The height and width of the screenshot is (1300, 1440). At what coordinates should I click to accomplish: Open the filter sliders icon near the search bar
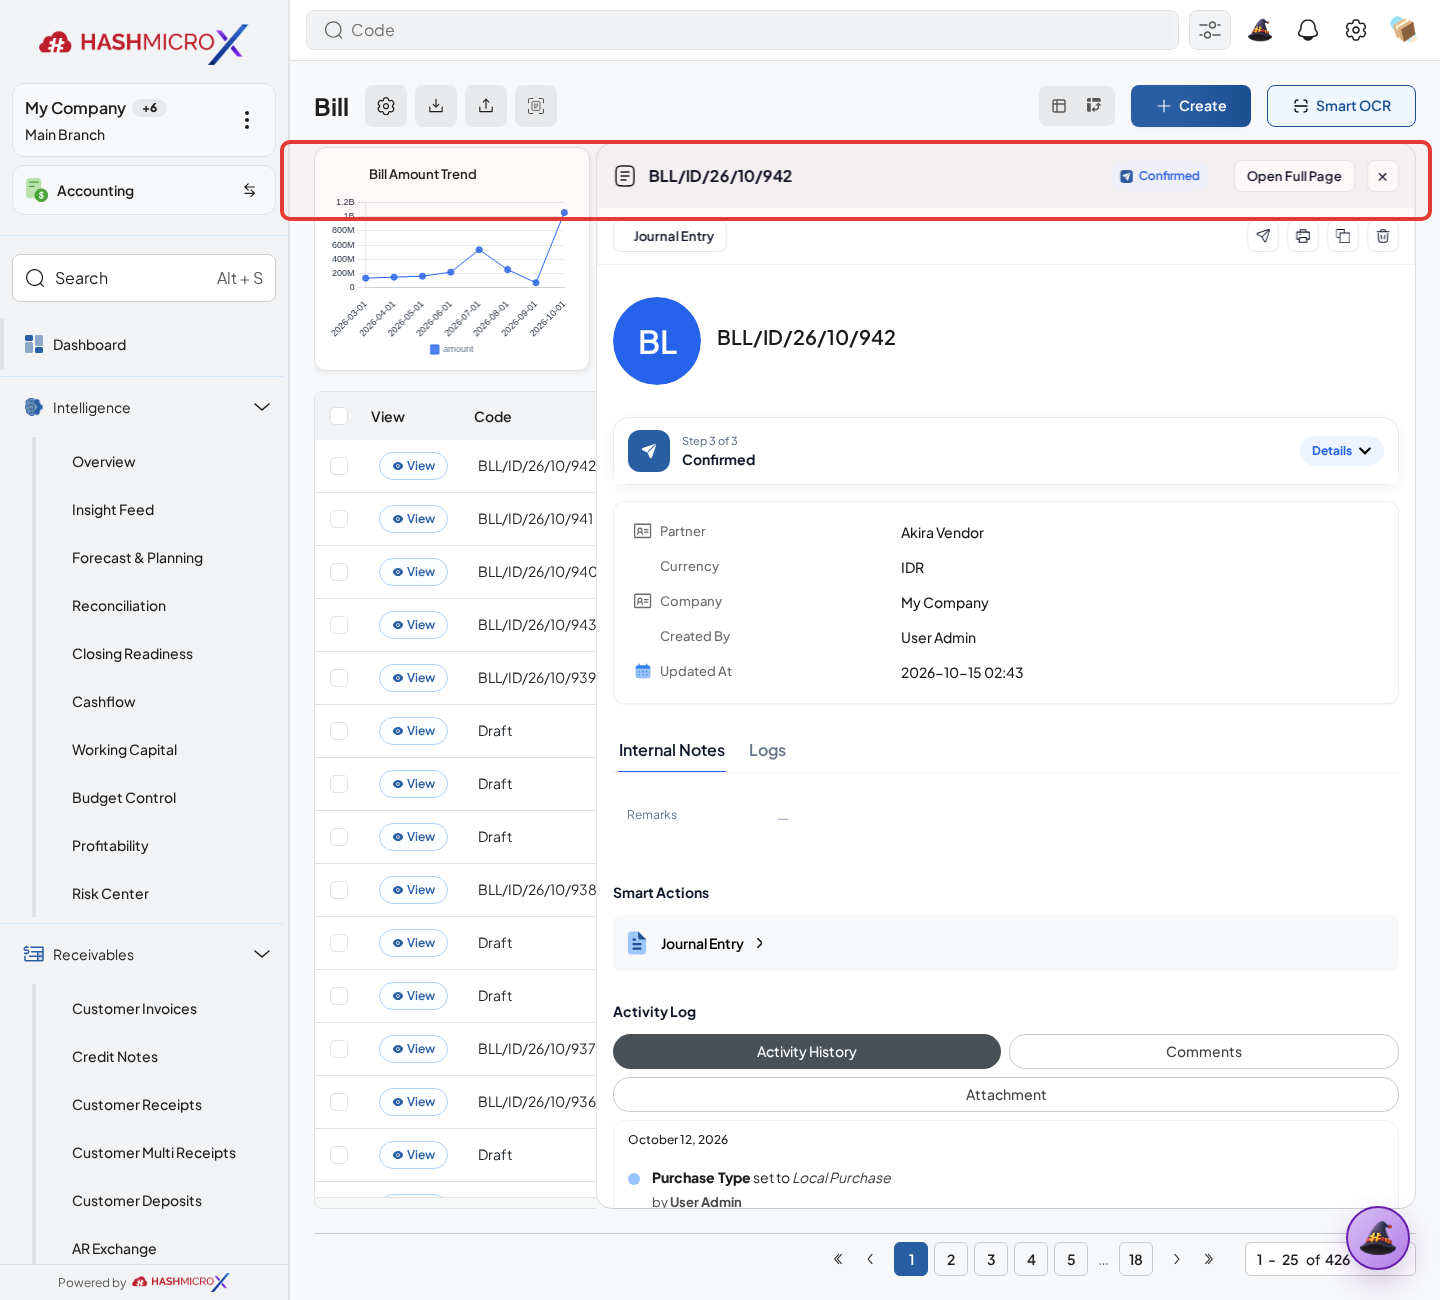click(1210, 30)
